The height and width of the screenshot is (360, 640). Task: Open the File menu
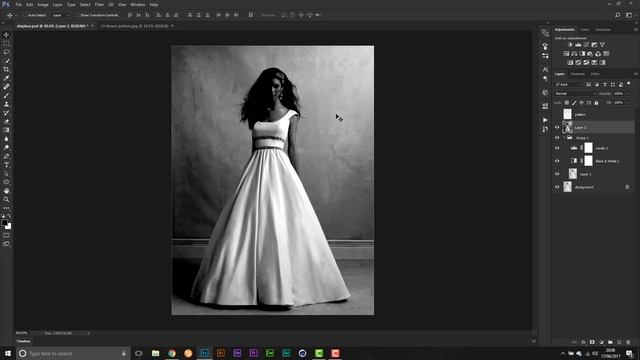point(19,4)
